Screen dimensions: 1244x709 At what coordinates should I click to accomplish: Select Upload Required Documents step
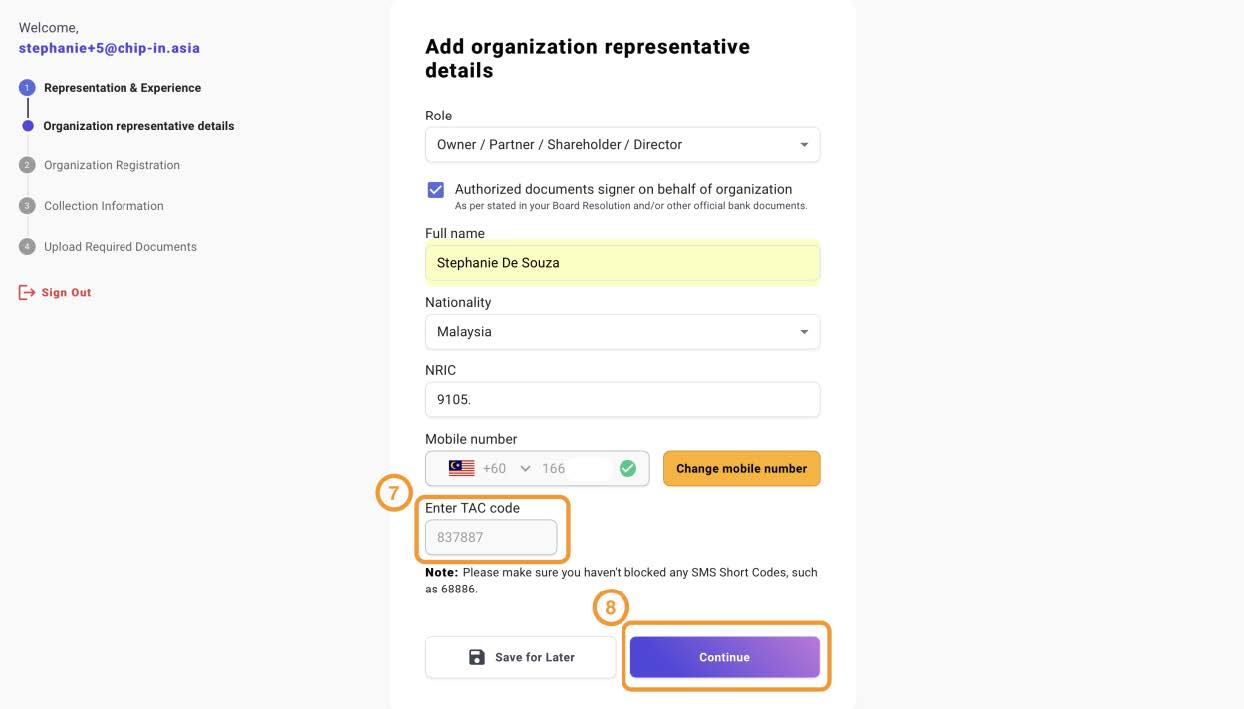coord(120,247)
